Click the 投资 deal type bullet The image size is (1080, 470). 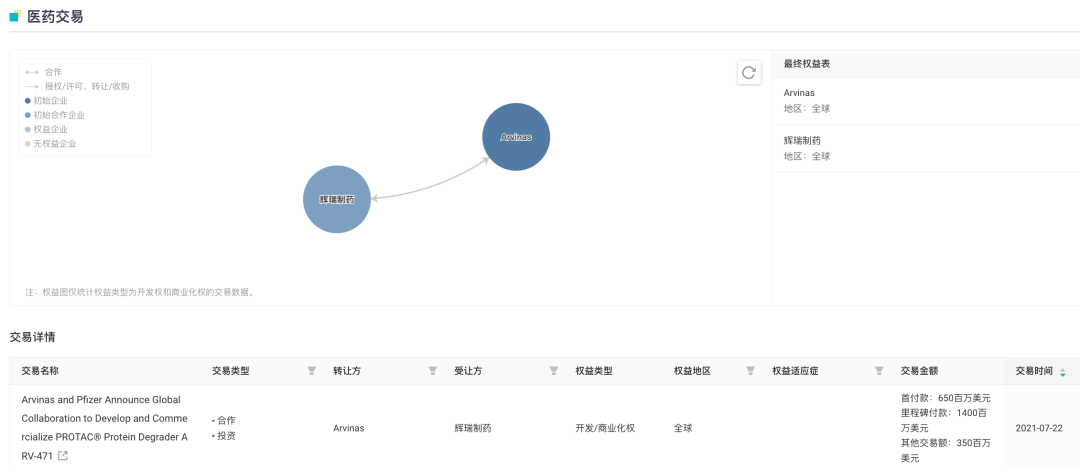224,436
